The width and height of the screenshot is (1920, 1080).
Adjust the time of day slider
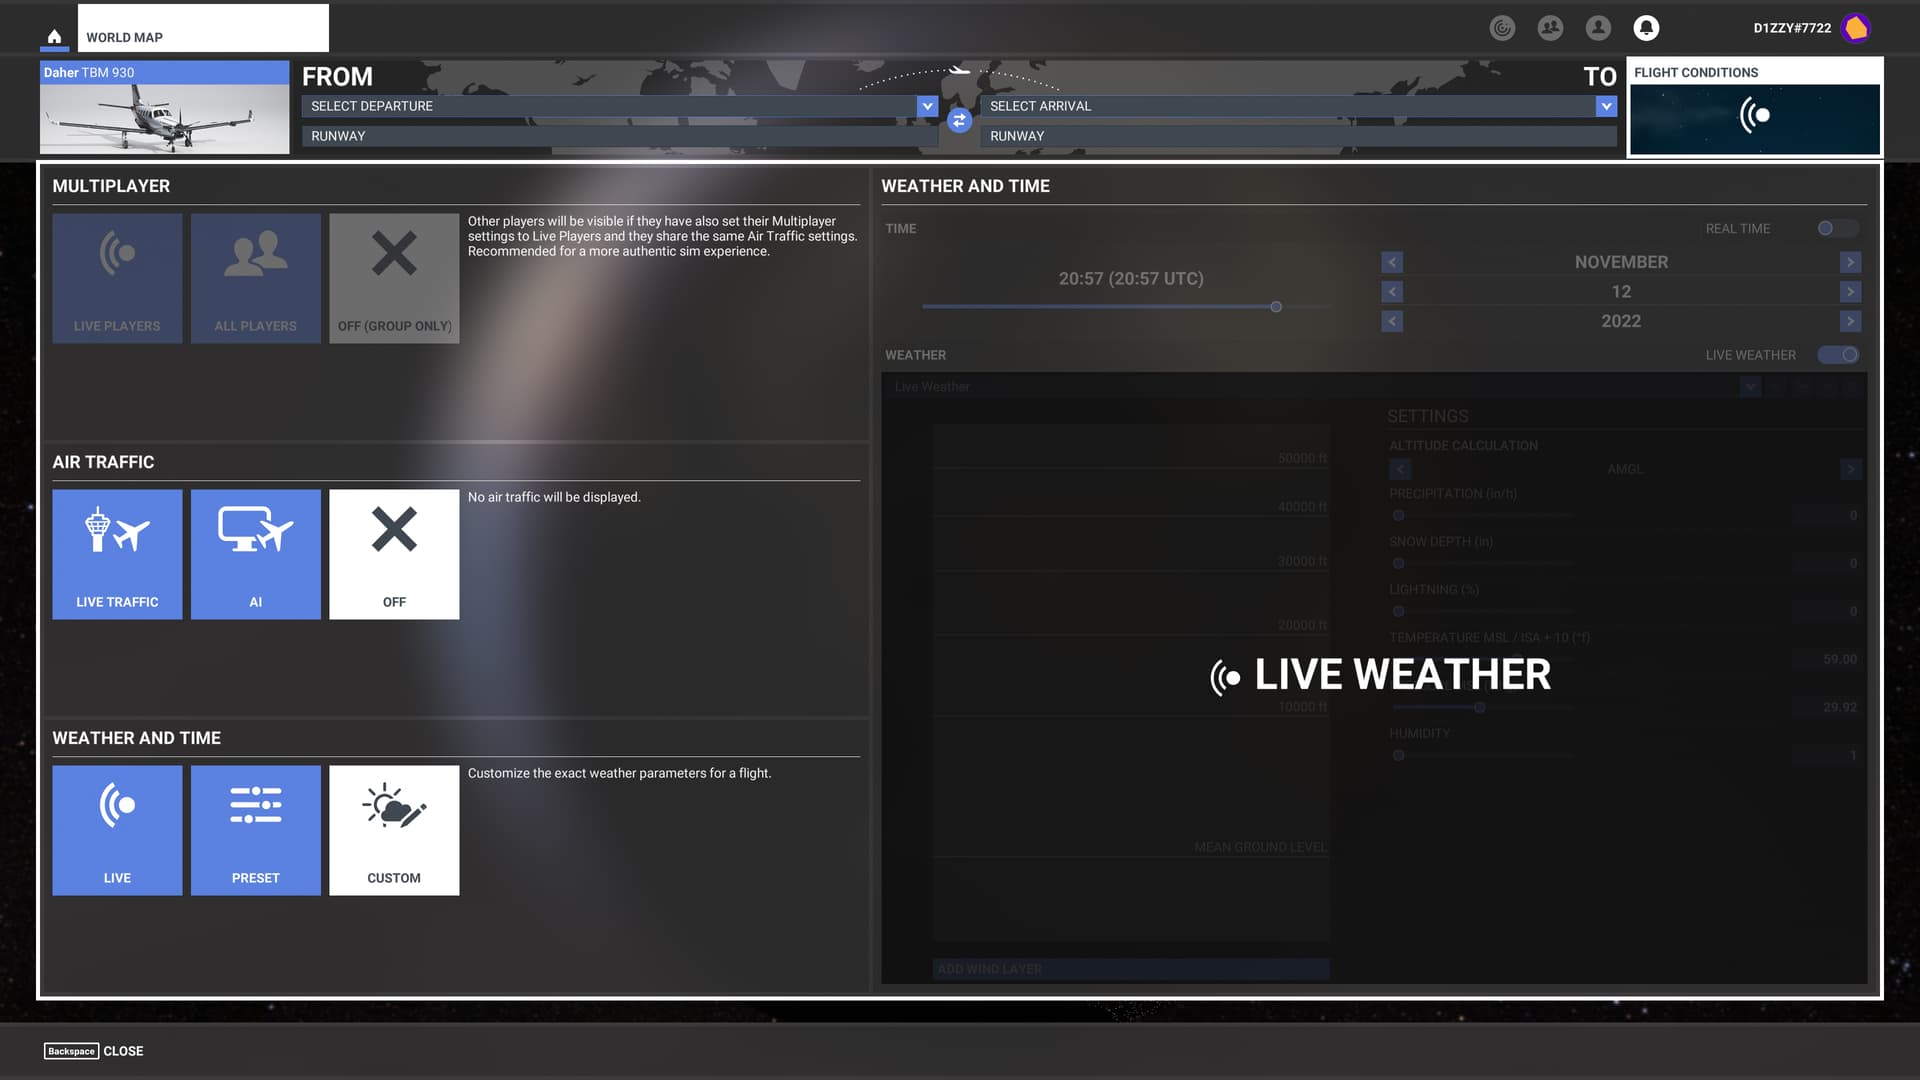1276,307
